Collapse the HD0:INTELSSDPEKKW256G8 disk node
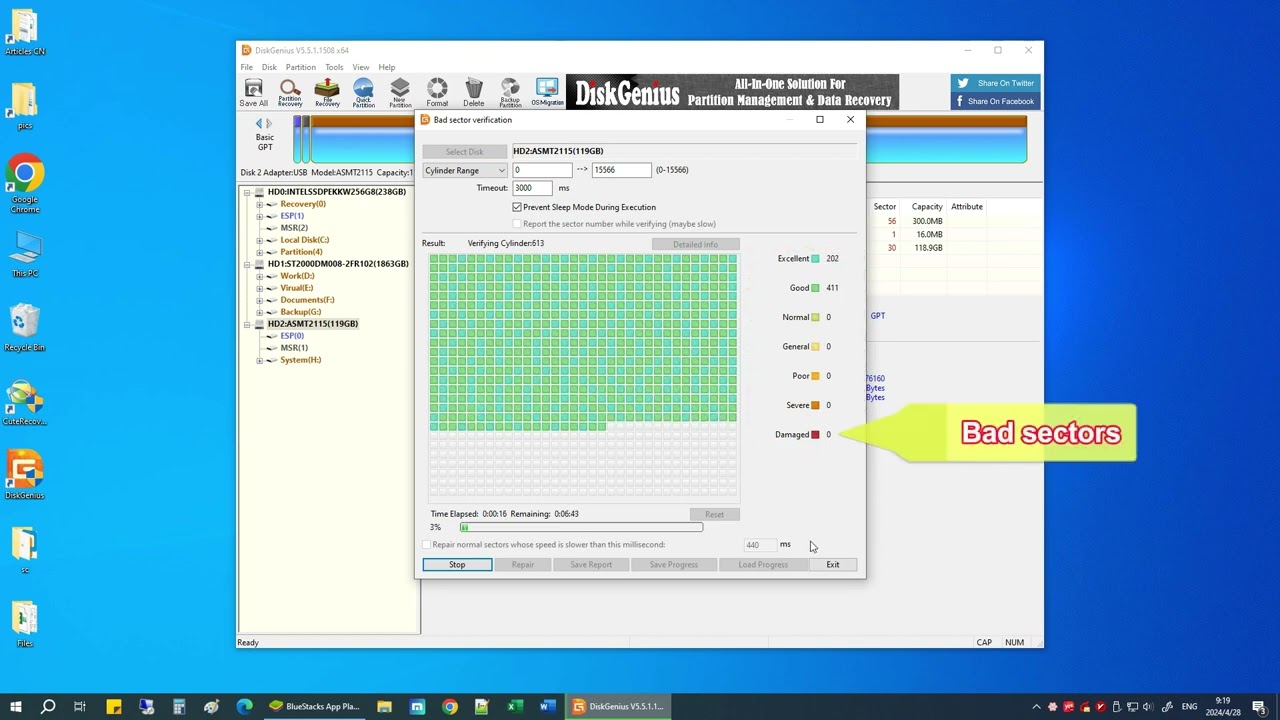The image size is (1280, 720). coord(247,192)
